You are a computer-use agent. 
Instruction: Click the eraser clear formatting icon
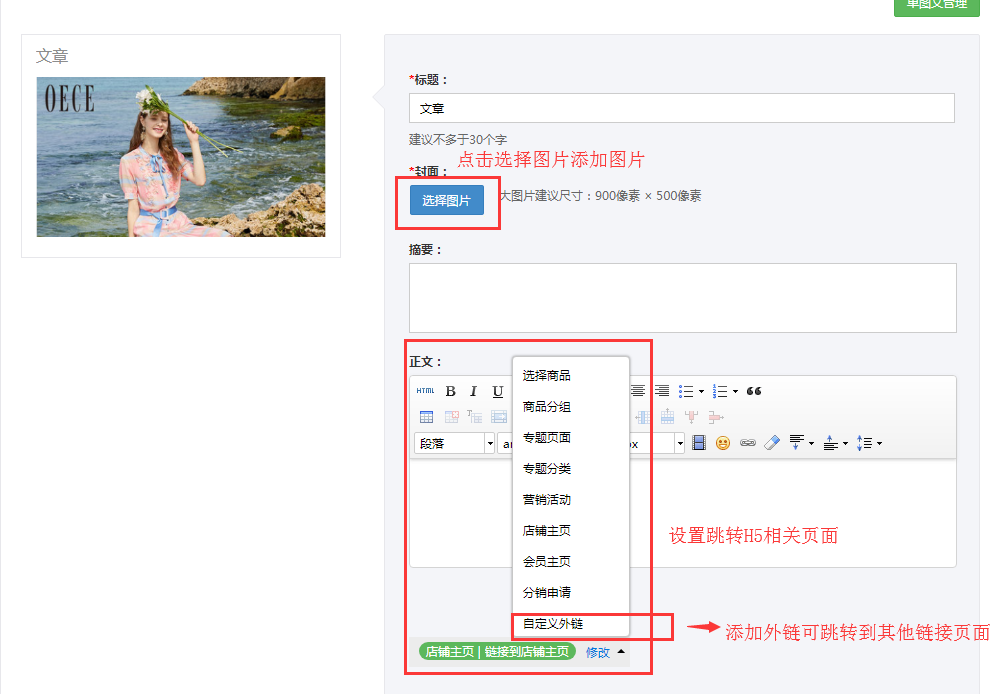point(771,443)
